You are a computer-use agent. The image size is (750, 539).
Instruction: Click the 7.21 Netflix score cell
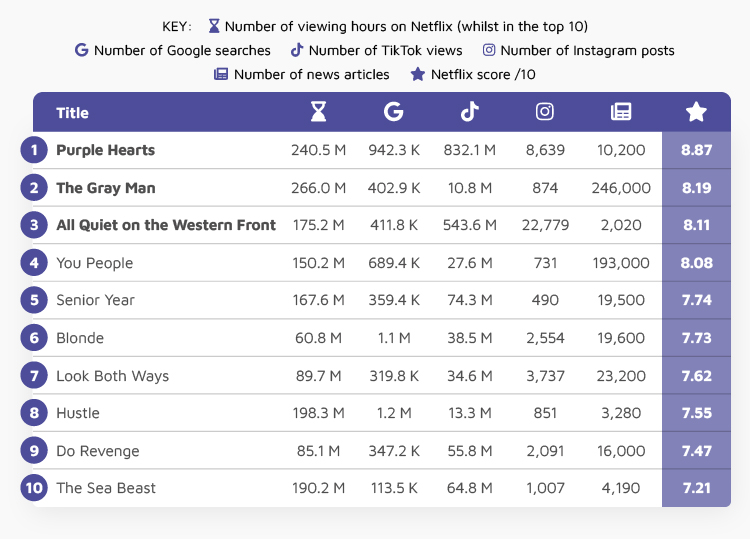click(x=696, y=488)
